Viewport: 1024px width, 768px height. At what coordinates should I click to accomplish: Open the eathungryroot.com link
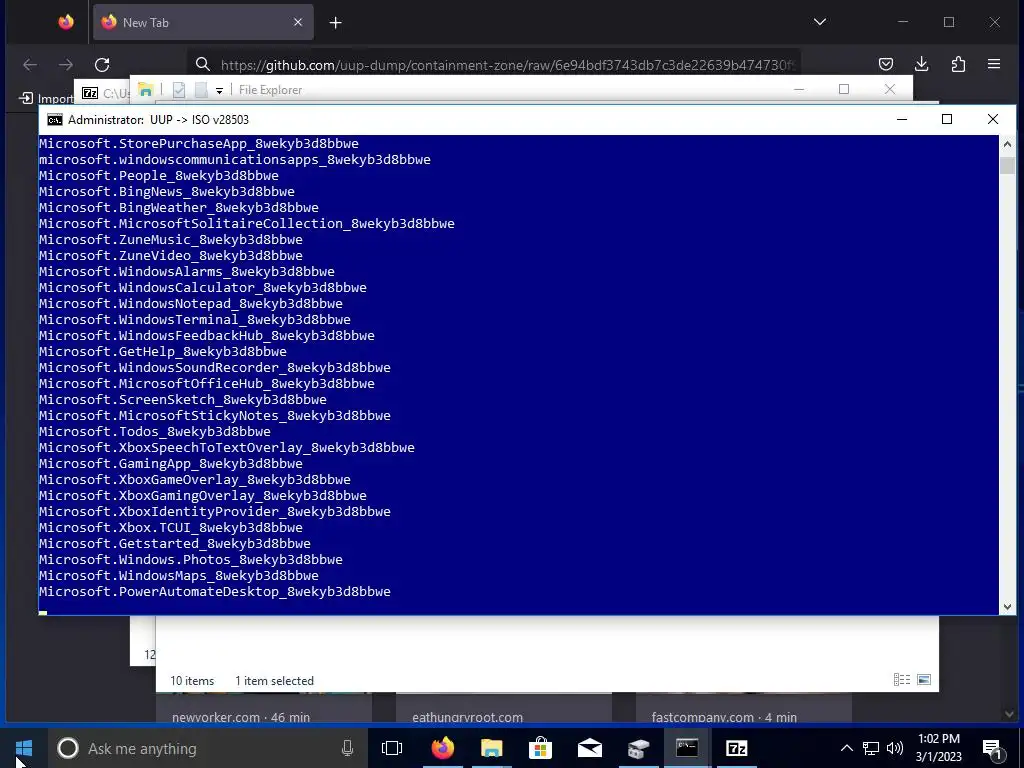pos(468,717)
